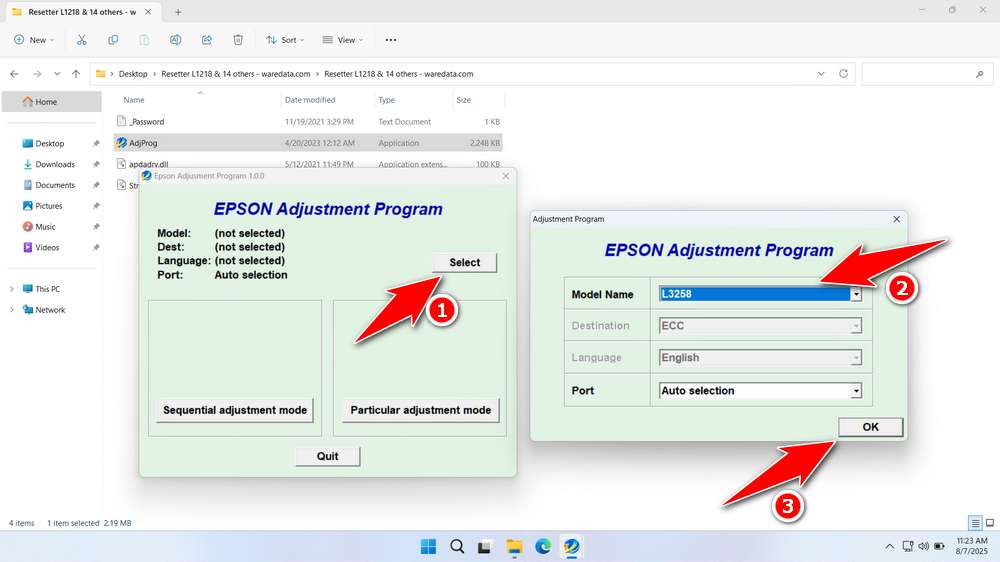1000x562 pixels.
Task: Sort by Size column header
Action: 464,100
